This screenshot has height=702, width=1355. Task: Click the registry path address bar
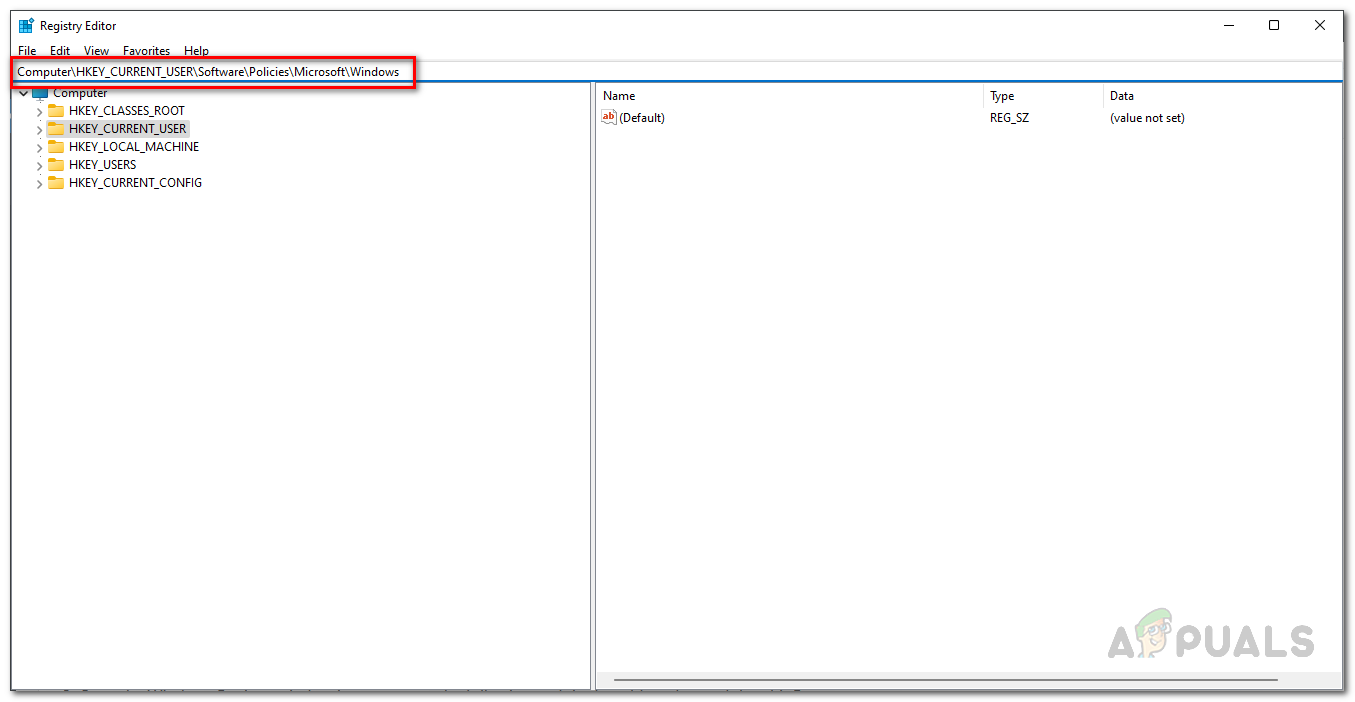click(x=677, y=72)
